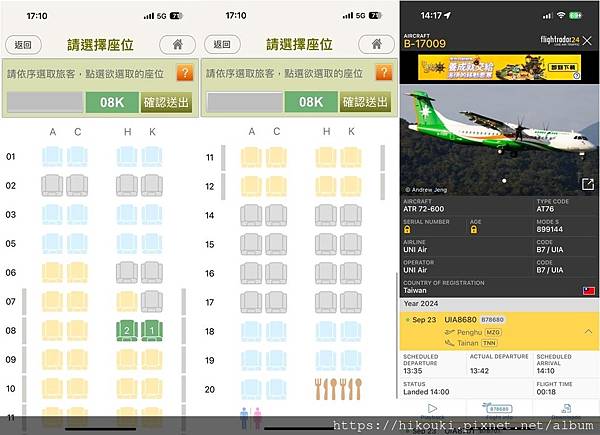Tap the home icon on the left seat screen
The height and width of the screenshot is (435, 600).
[x=178, y=44]
